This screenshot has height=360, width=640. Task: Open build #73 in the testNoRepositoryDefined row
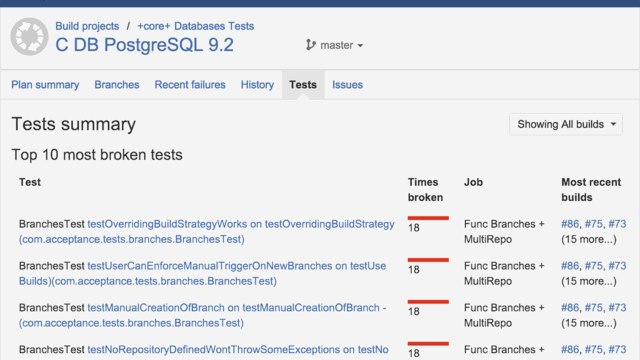point(617,350)
